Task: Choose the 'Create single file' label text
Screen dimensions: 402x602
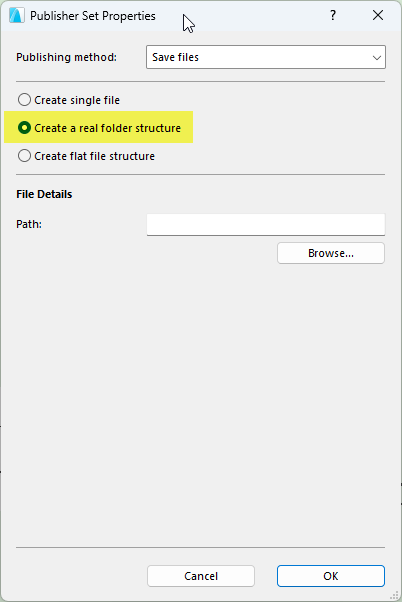Action: coord(77,100)
